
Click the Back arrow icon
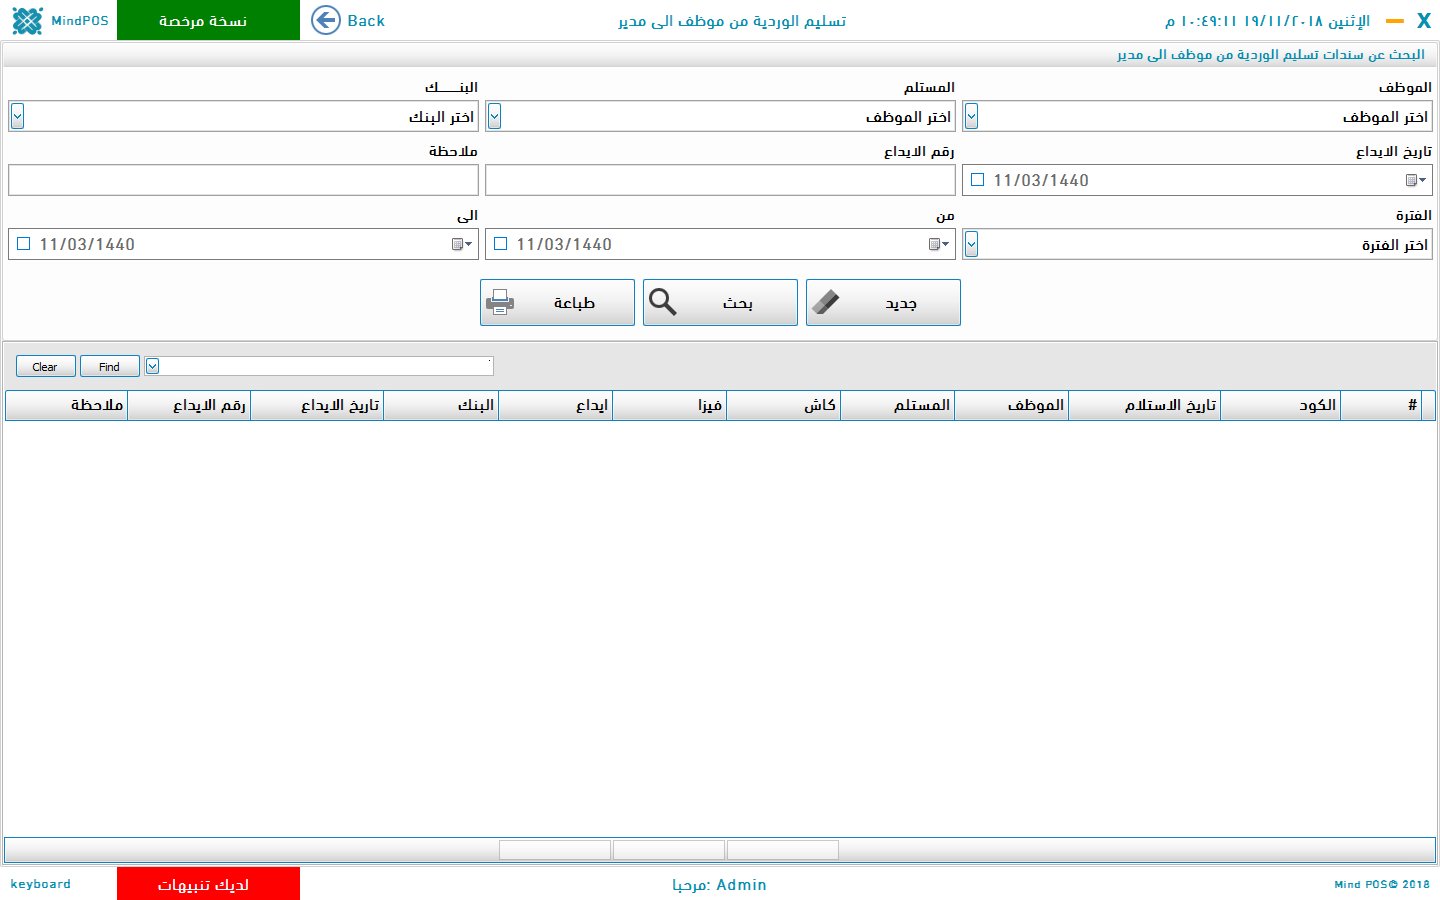click(326, 20)
